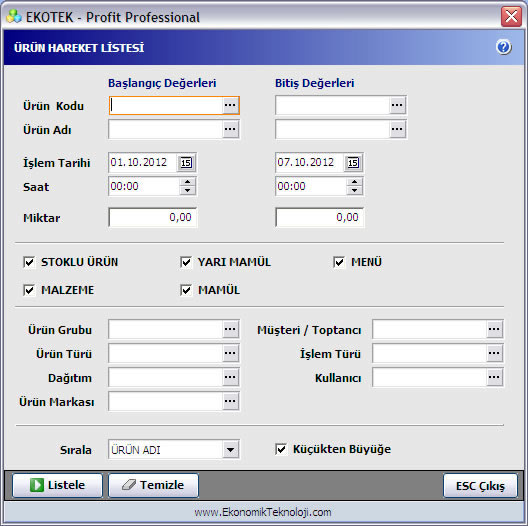
Task: Open Kullanıcı lookup button
Action: pyautogui.click(x=494, y=377)
